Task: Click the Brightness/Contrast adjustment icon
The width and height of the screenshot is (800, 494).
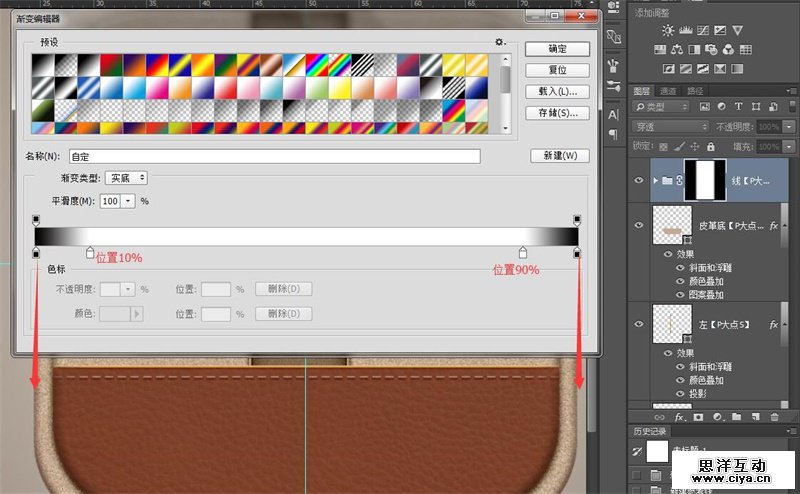Action: 668,31
